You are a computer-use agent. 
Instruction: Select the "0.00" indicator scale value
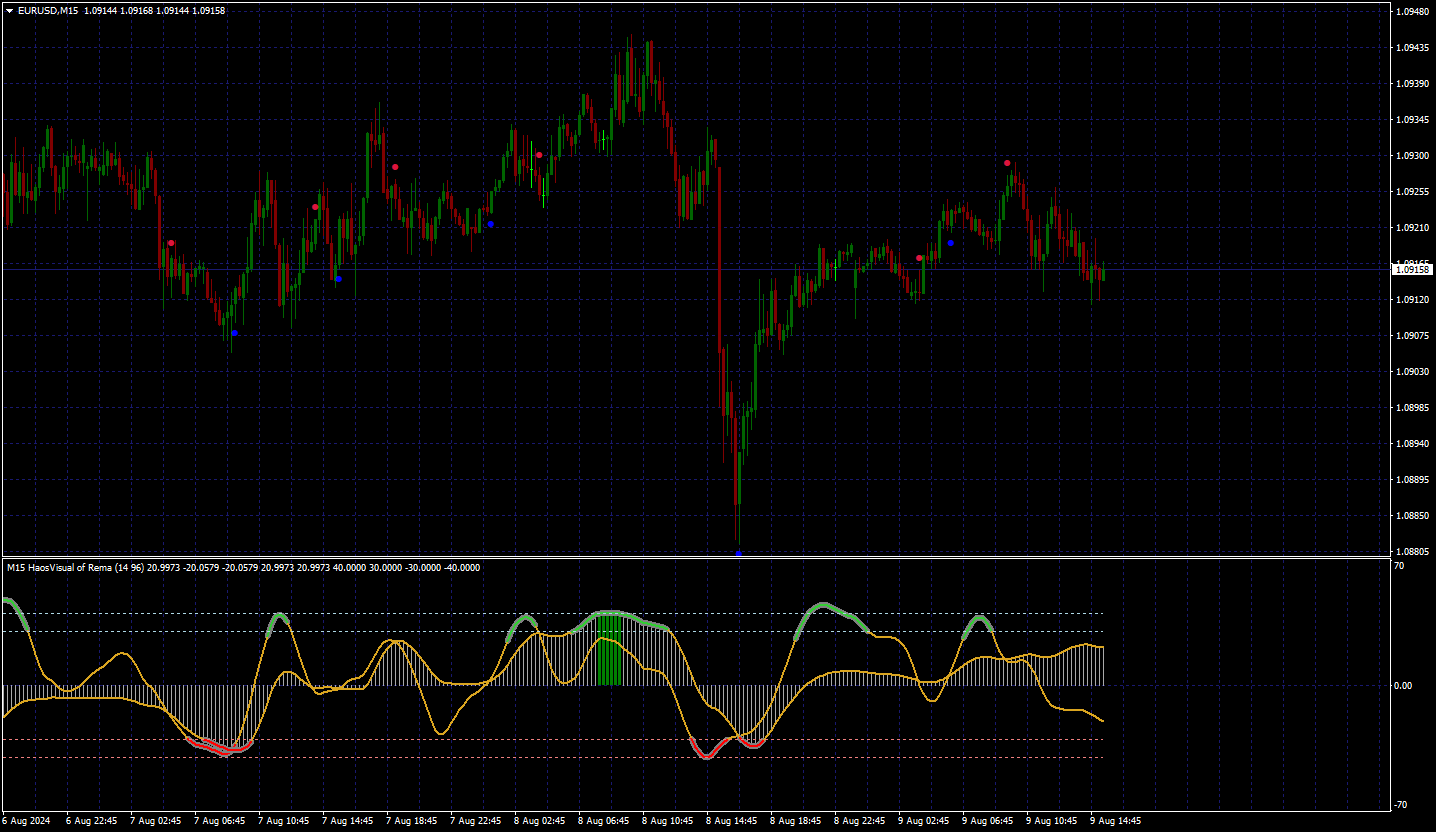[x=1403, y=686]
